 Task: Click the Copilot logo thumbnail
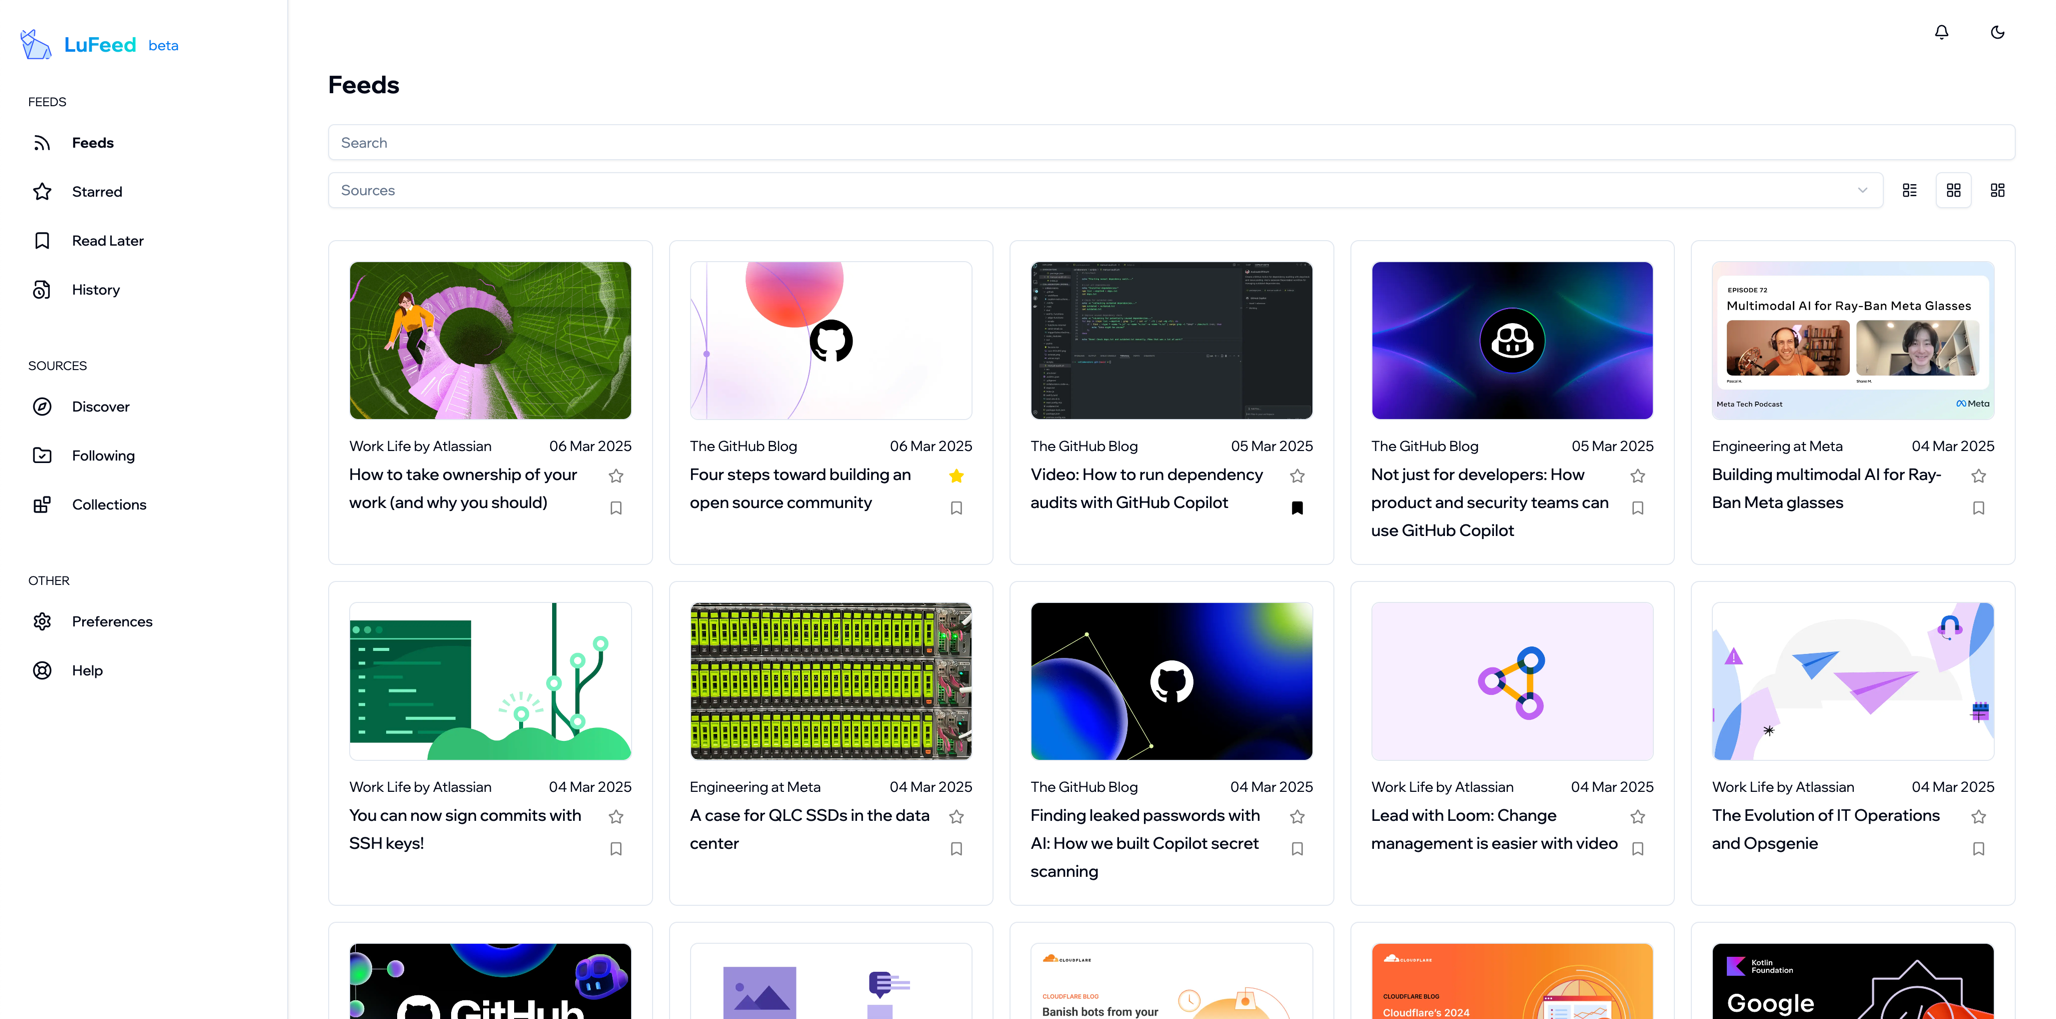click(x=1512, y=341)
